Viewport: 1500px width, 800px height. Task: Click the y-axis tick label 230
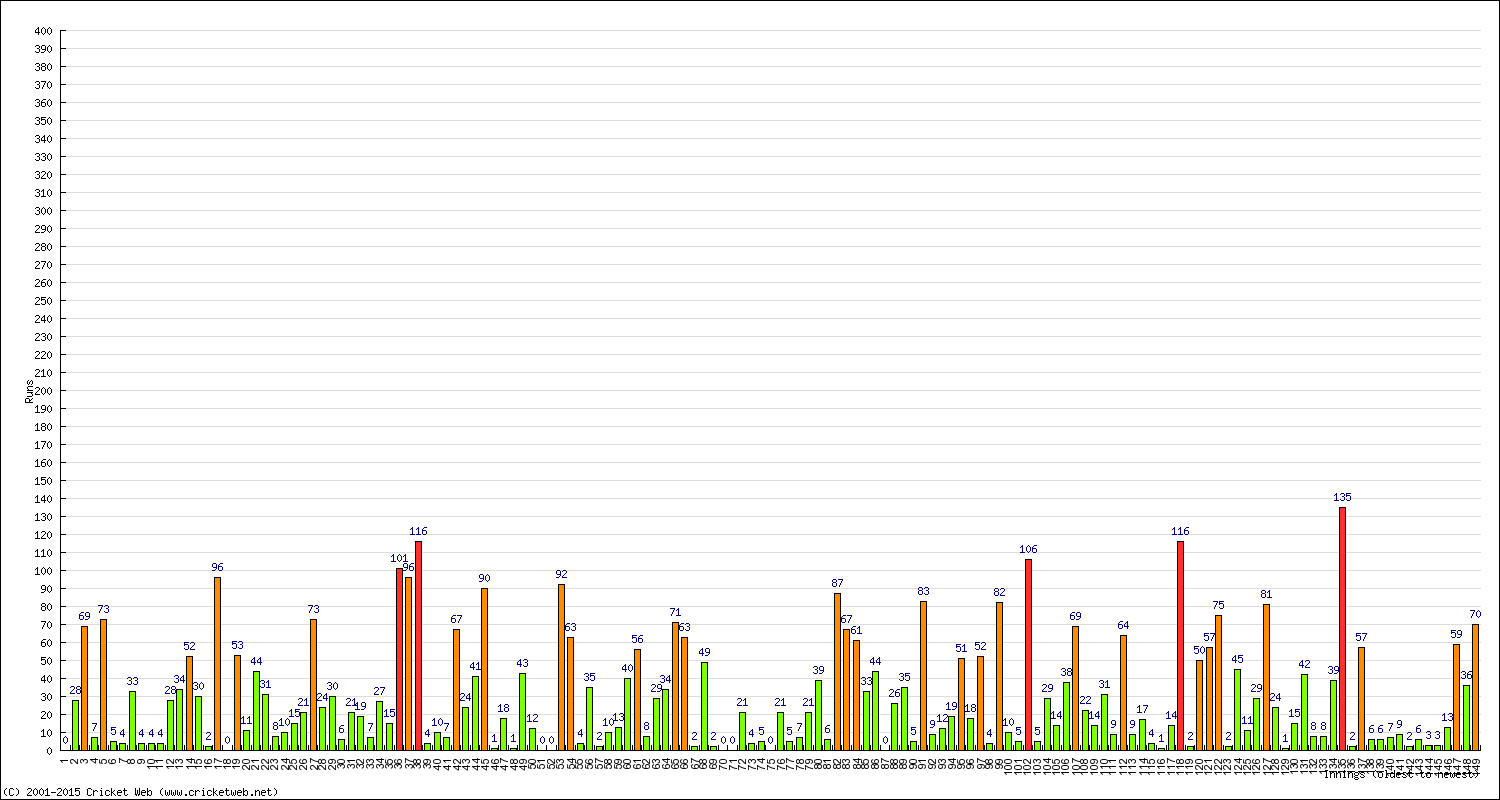42,337
